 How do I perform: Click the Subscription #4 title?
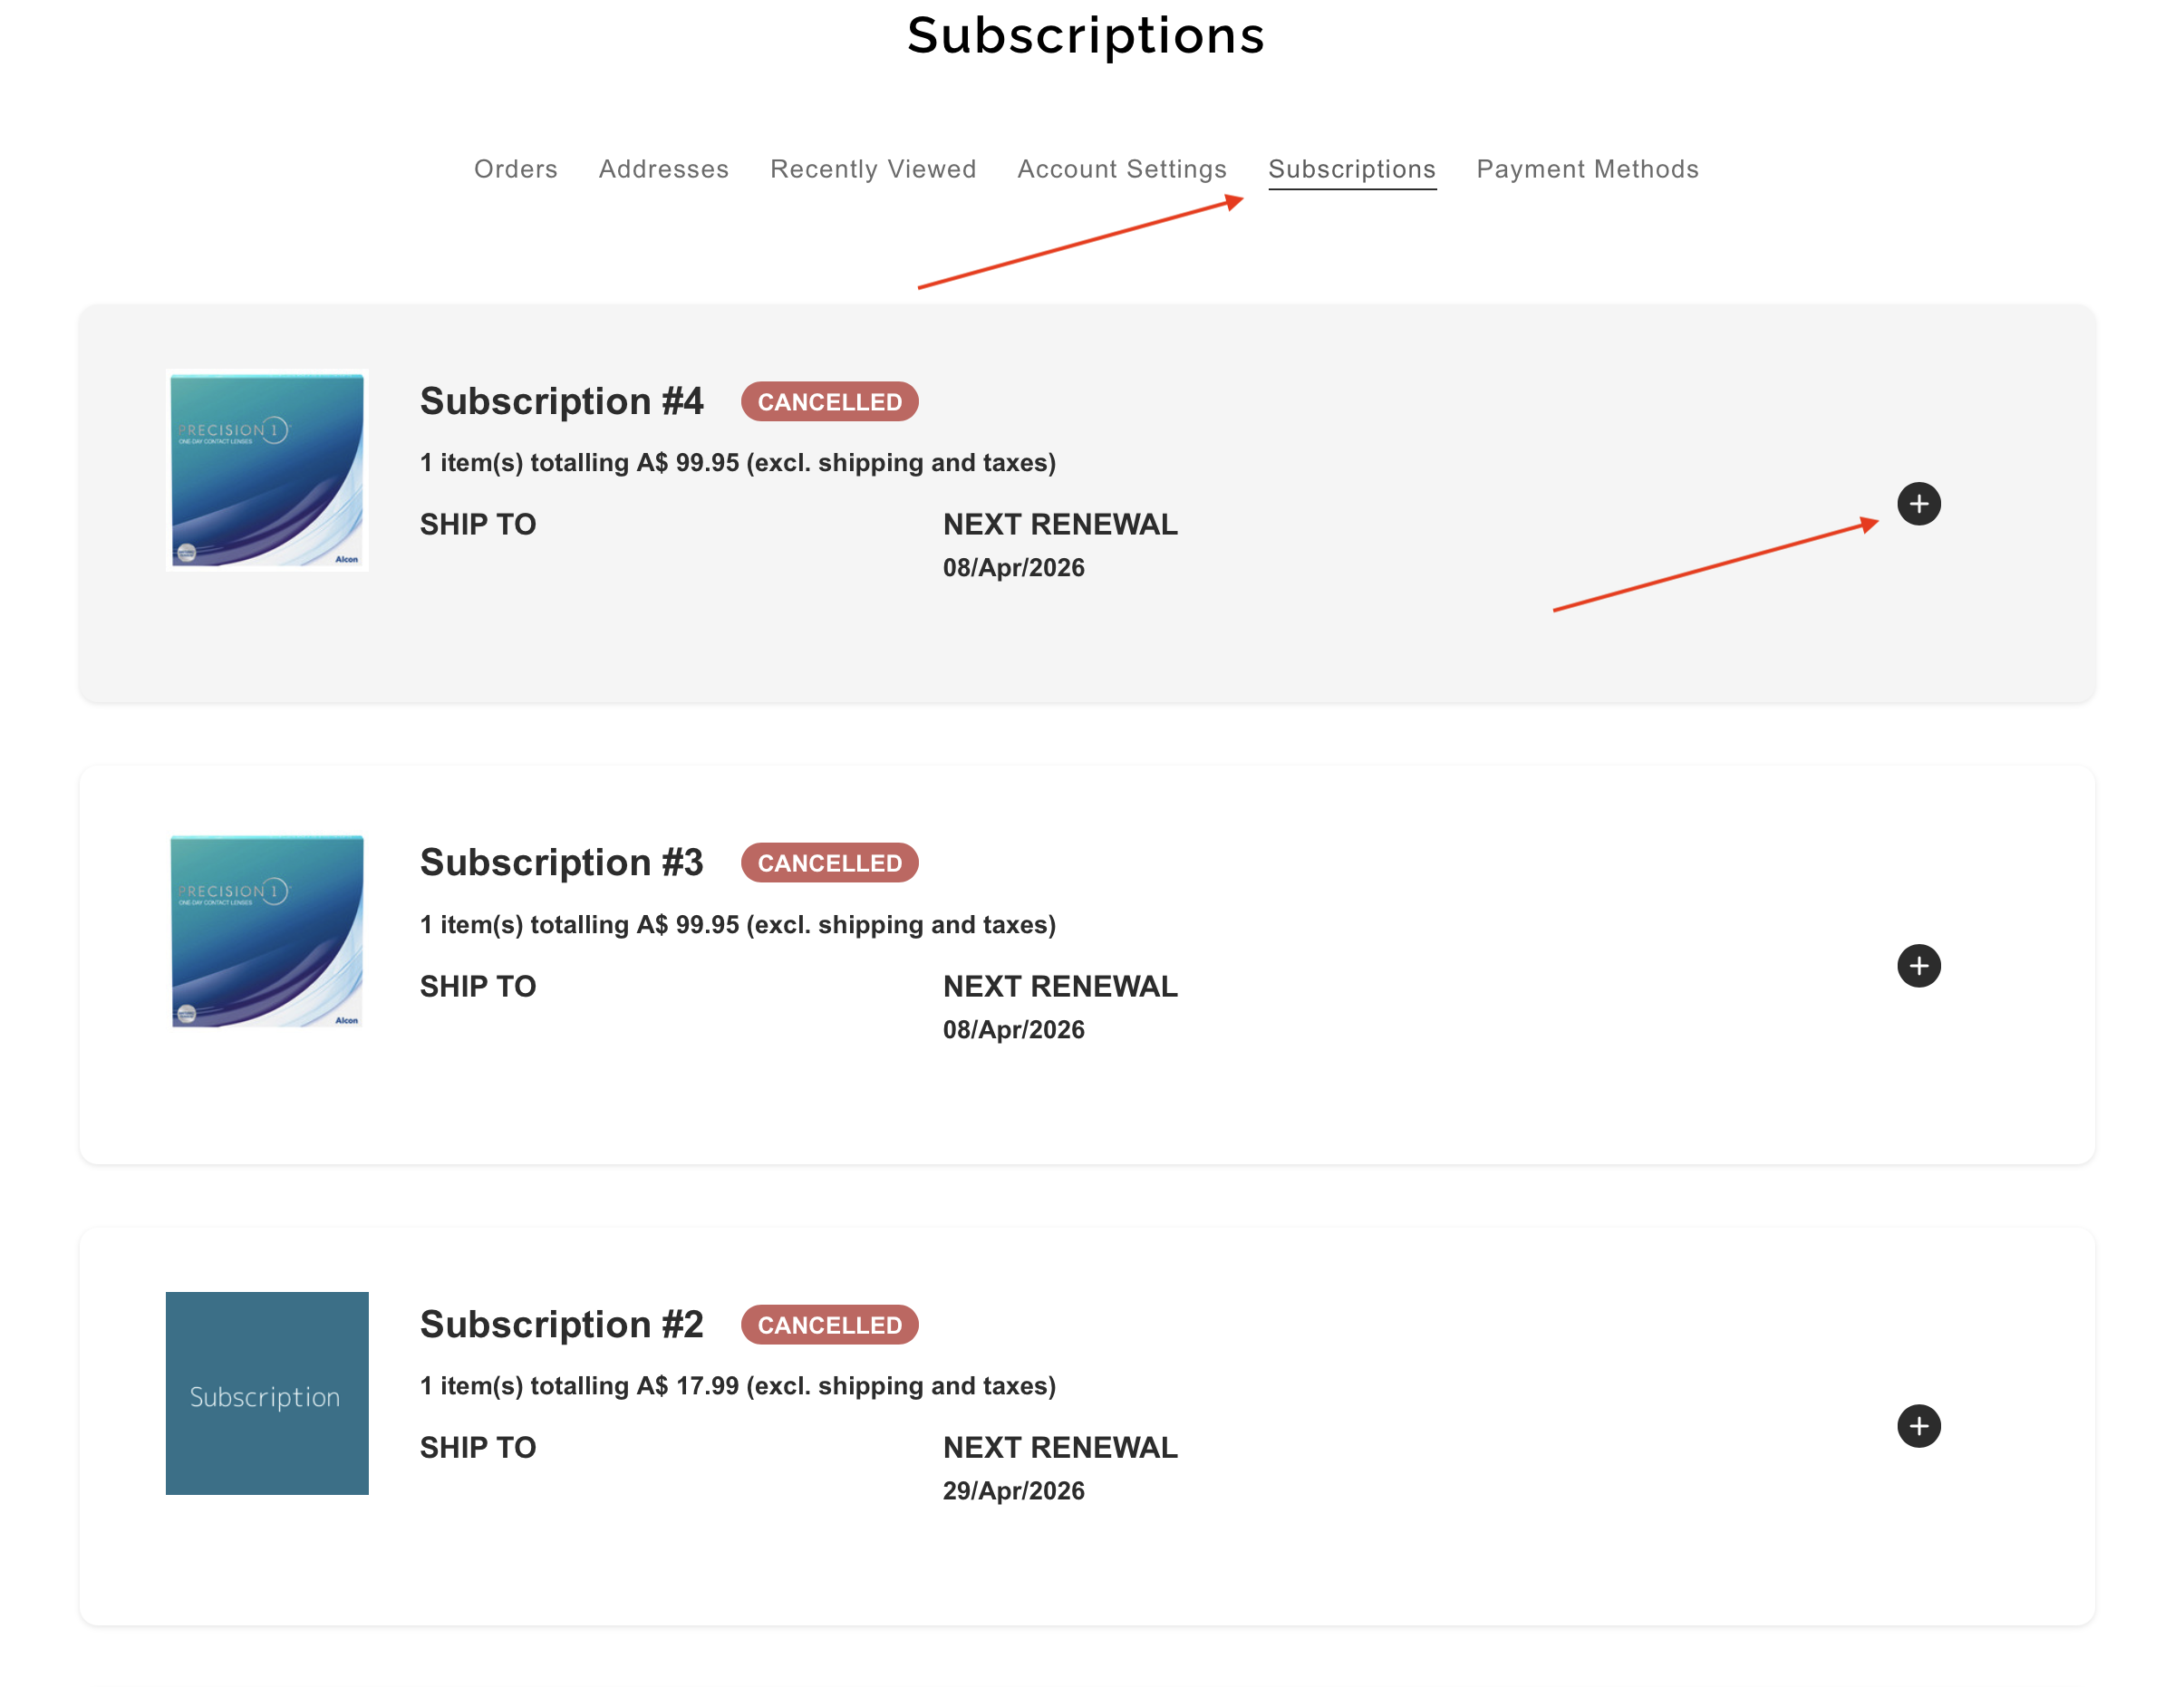point(561,401)
